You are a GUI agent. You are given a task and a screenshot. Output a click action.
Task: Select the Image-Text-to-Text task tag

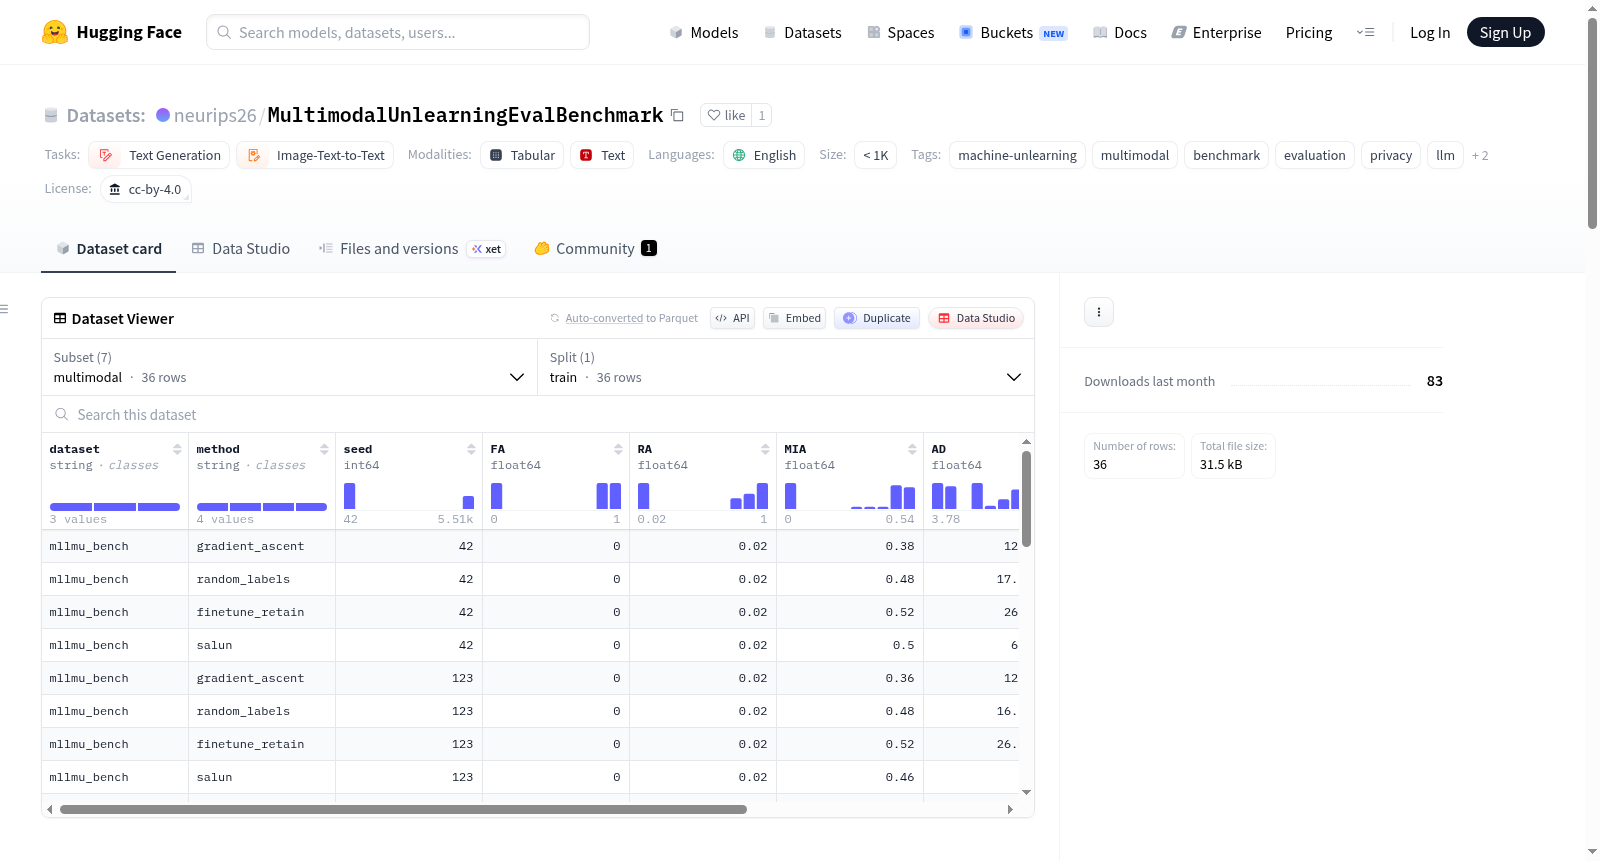[x=315, y=155]
